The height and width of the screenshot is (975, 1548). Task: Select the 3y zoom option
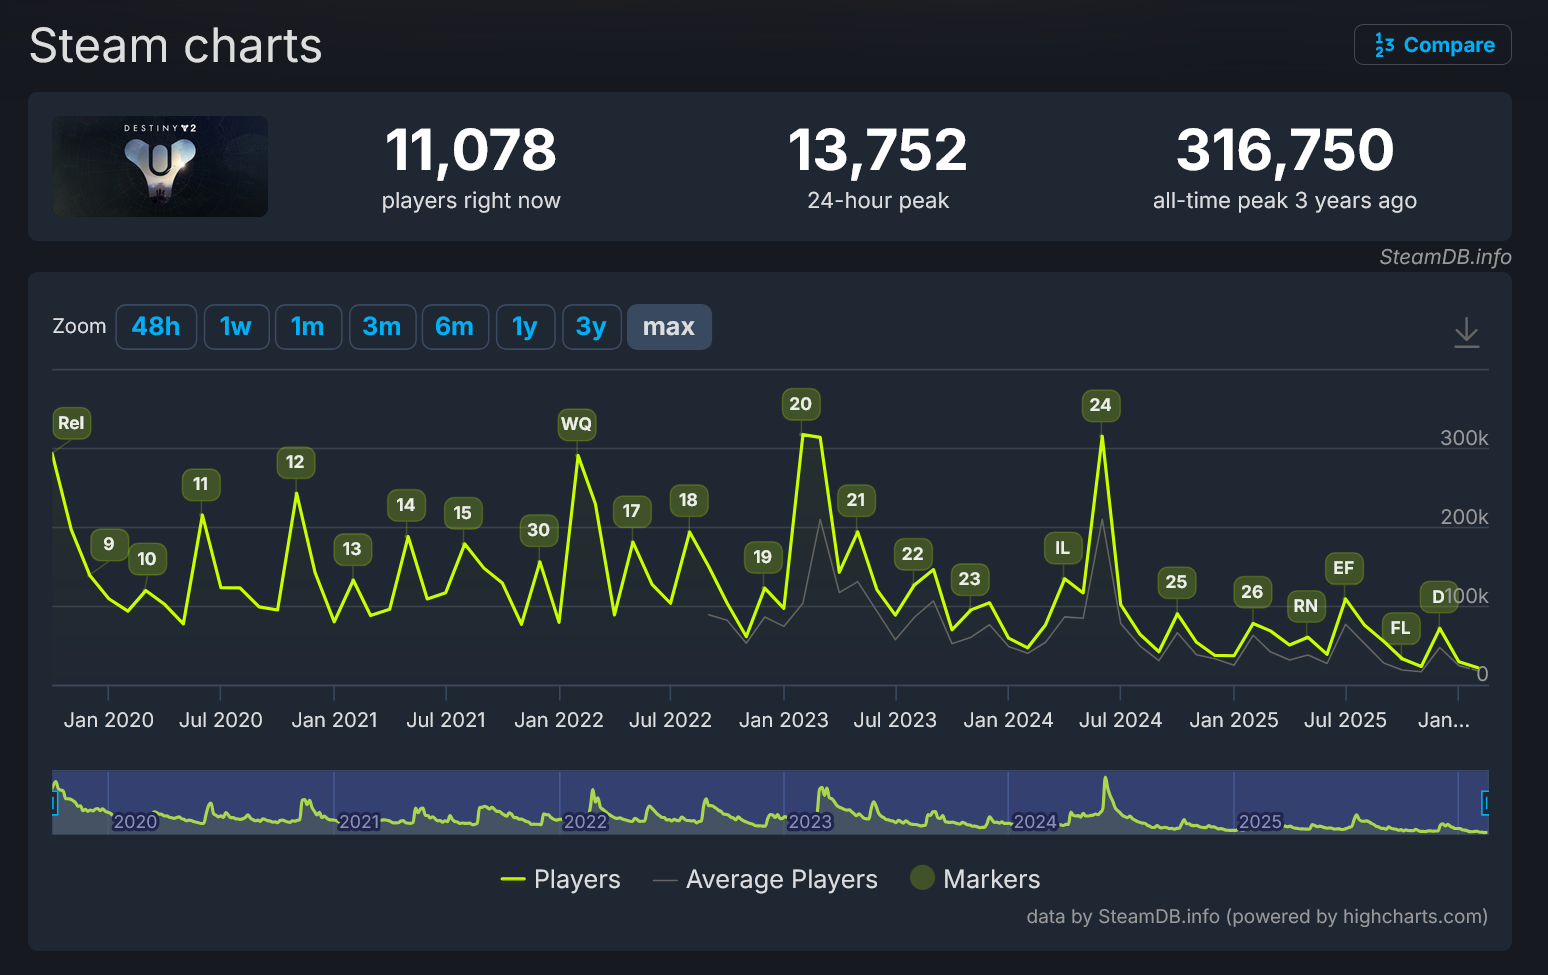591,326
